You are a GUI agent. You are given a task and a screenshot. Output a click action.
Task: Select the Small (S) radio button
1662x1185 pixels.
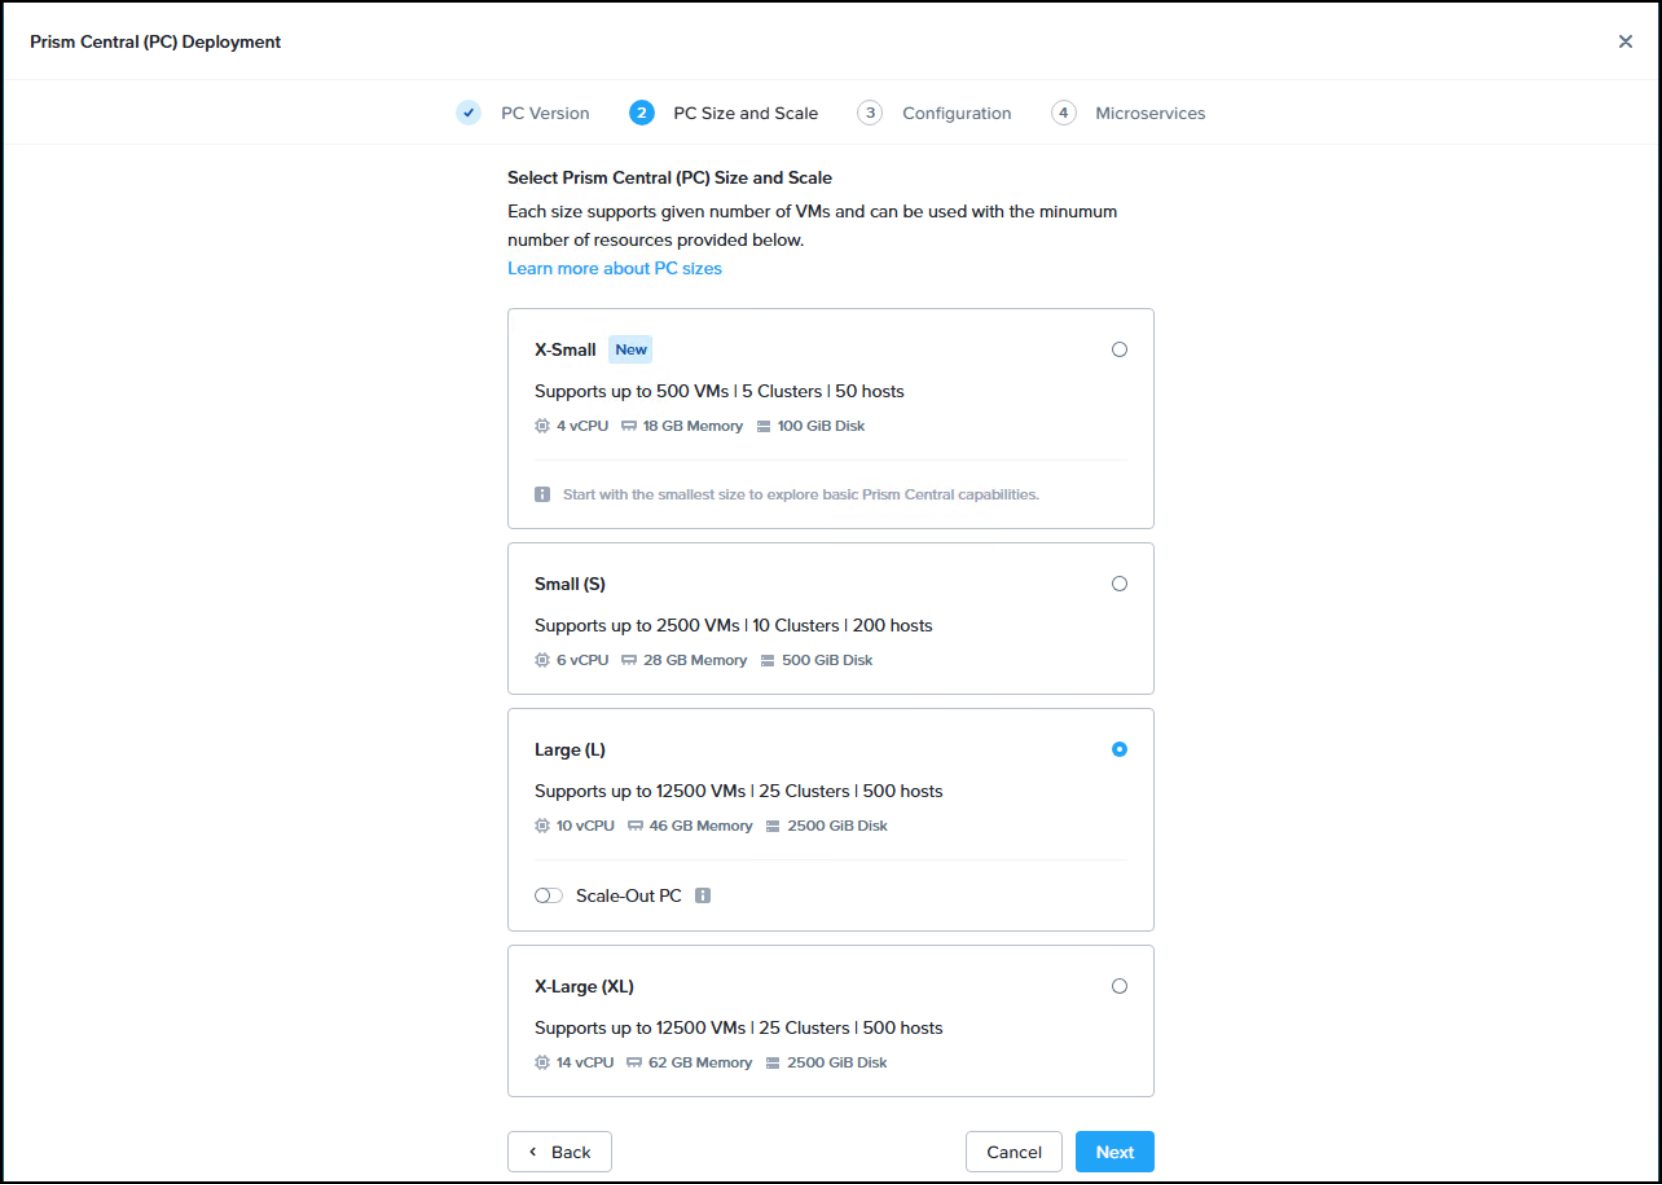coord(1119,584)
